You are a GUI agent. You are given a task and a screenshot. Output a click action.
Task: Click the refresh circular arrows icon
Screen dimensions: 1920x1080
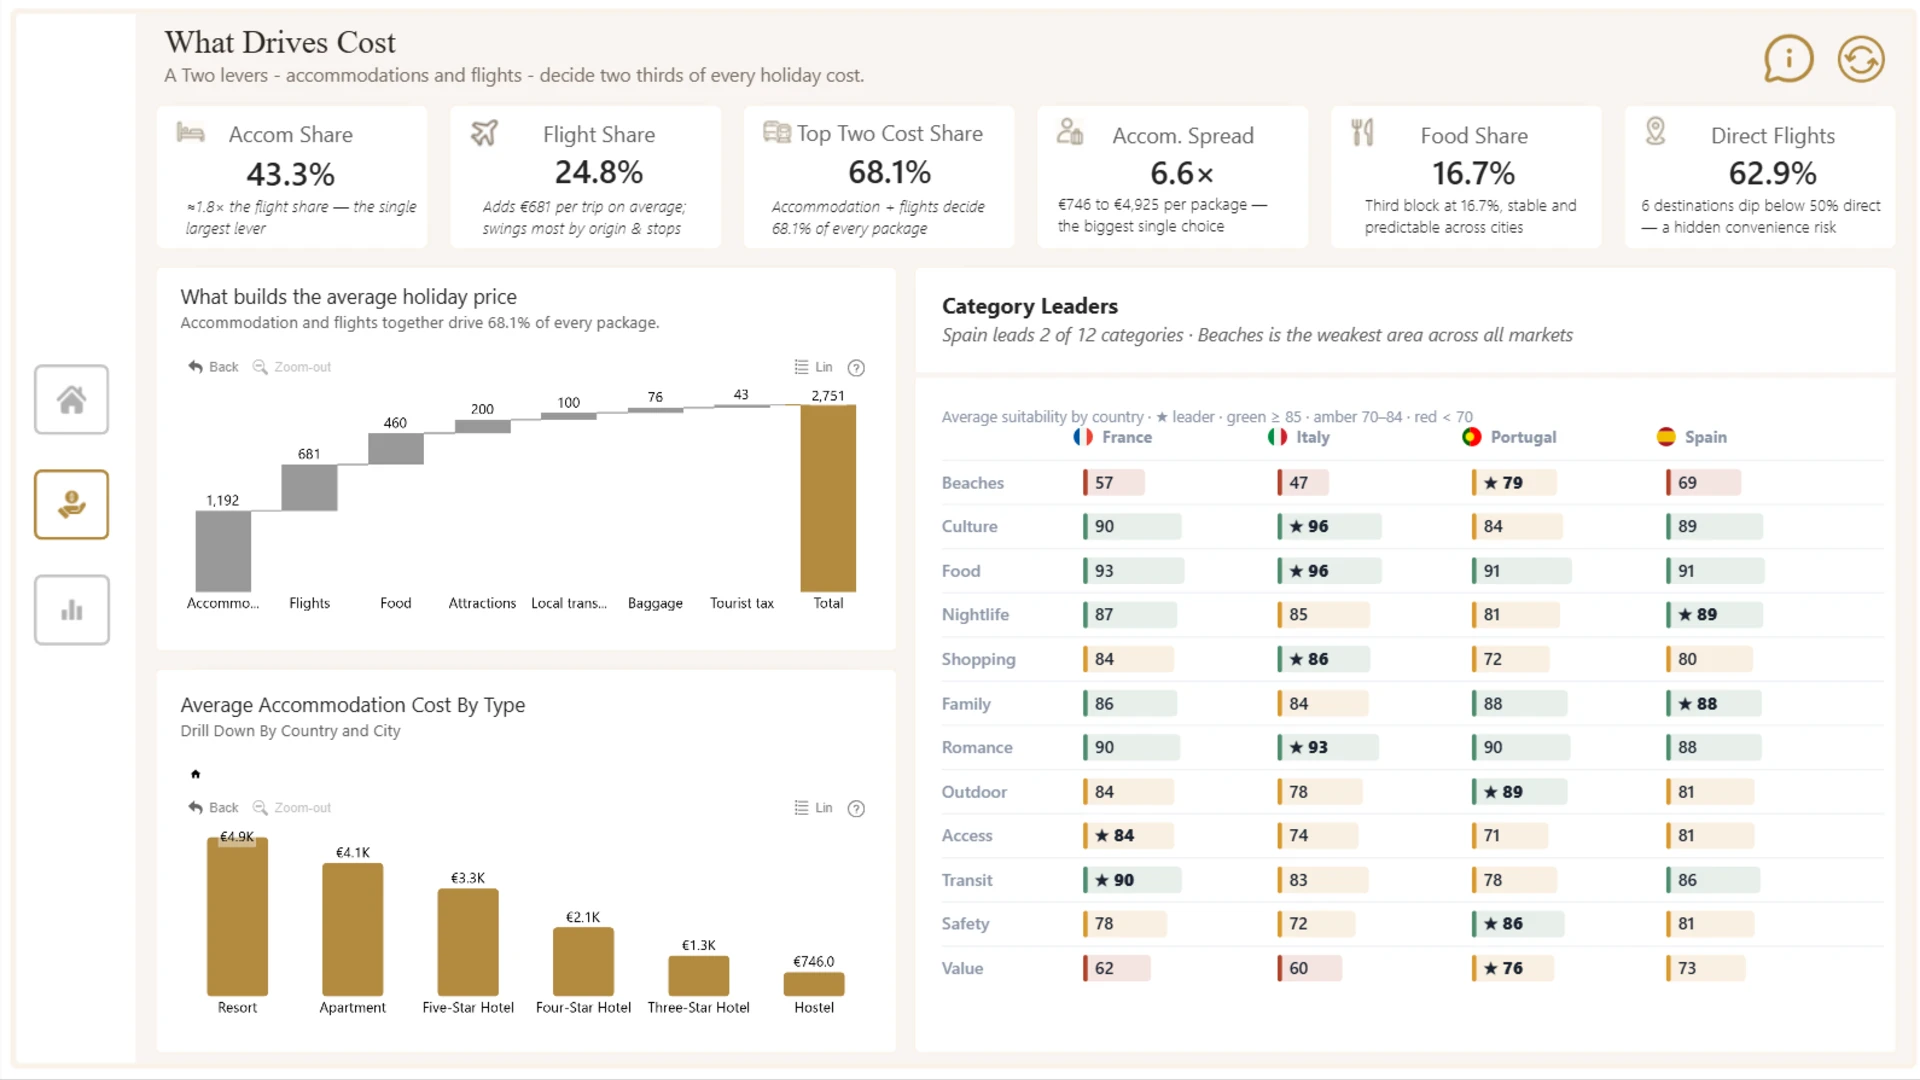(x=1861, y=59)
